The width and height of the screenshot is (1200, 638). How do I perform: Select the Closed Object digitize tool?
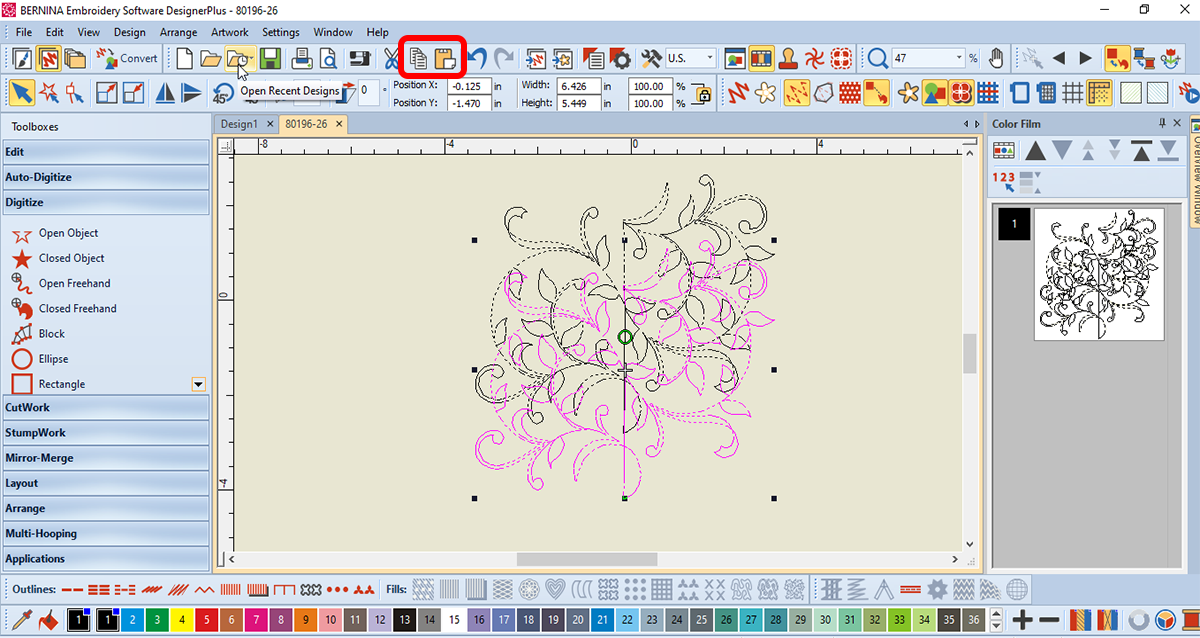click(71, 258)
